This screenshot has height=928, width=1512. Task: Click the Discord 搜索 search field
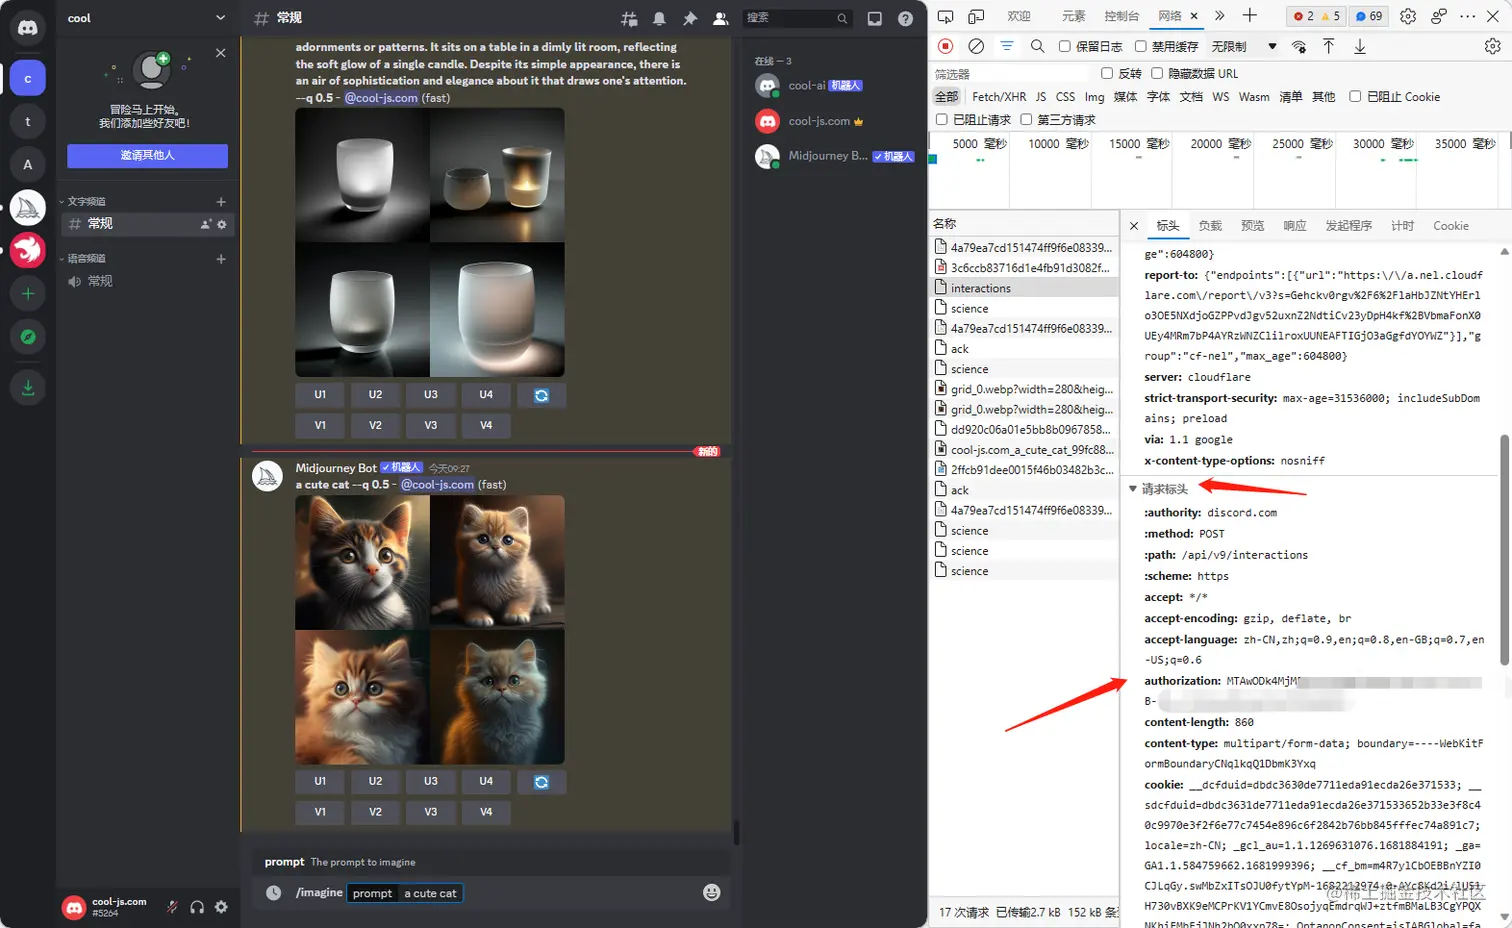point(797,18)
